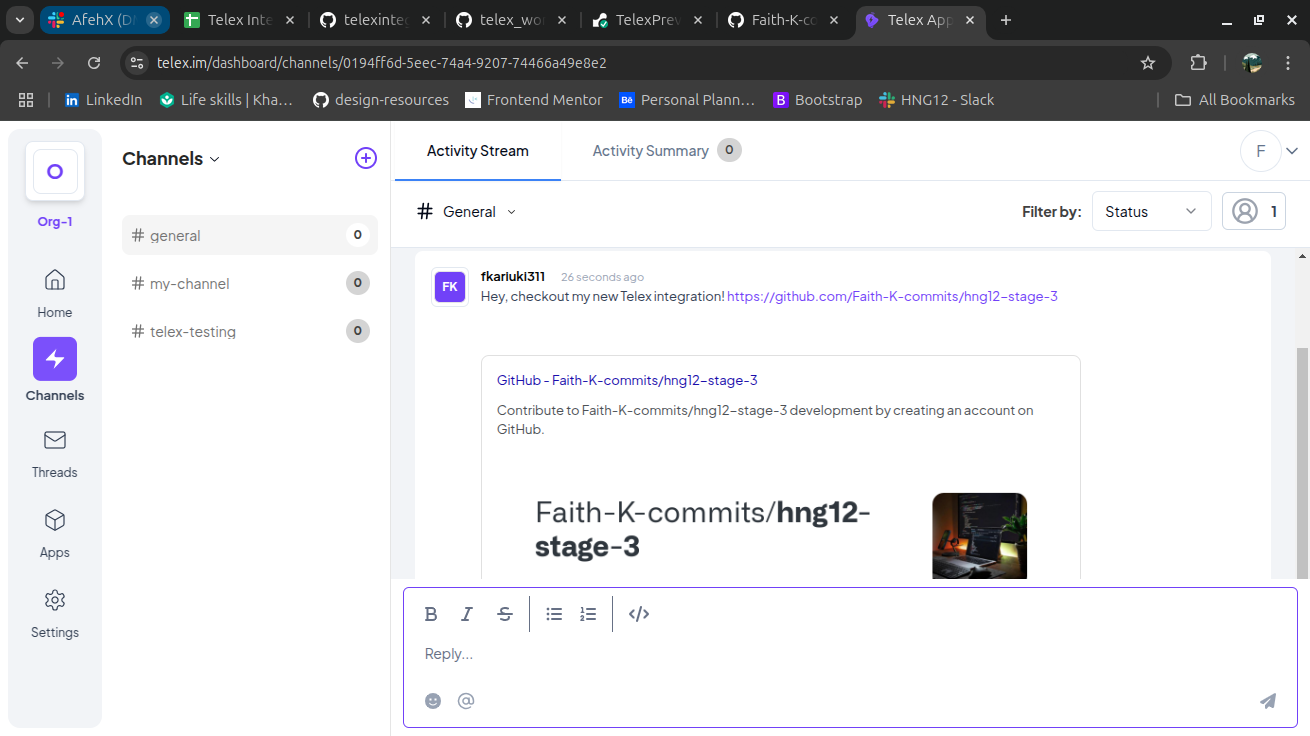
Task: Open design-resources bookmark
Action: pos(381,100)
